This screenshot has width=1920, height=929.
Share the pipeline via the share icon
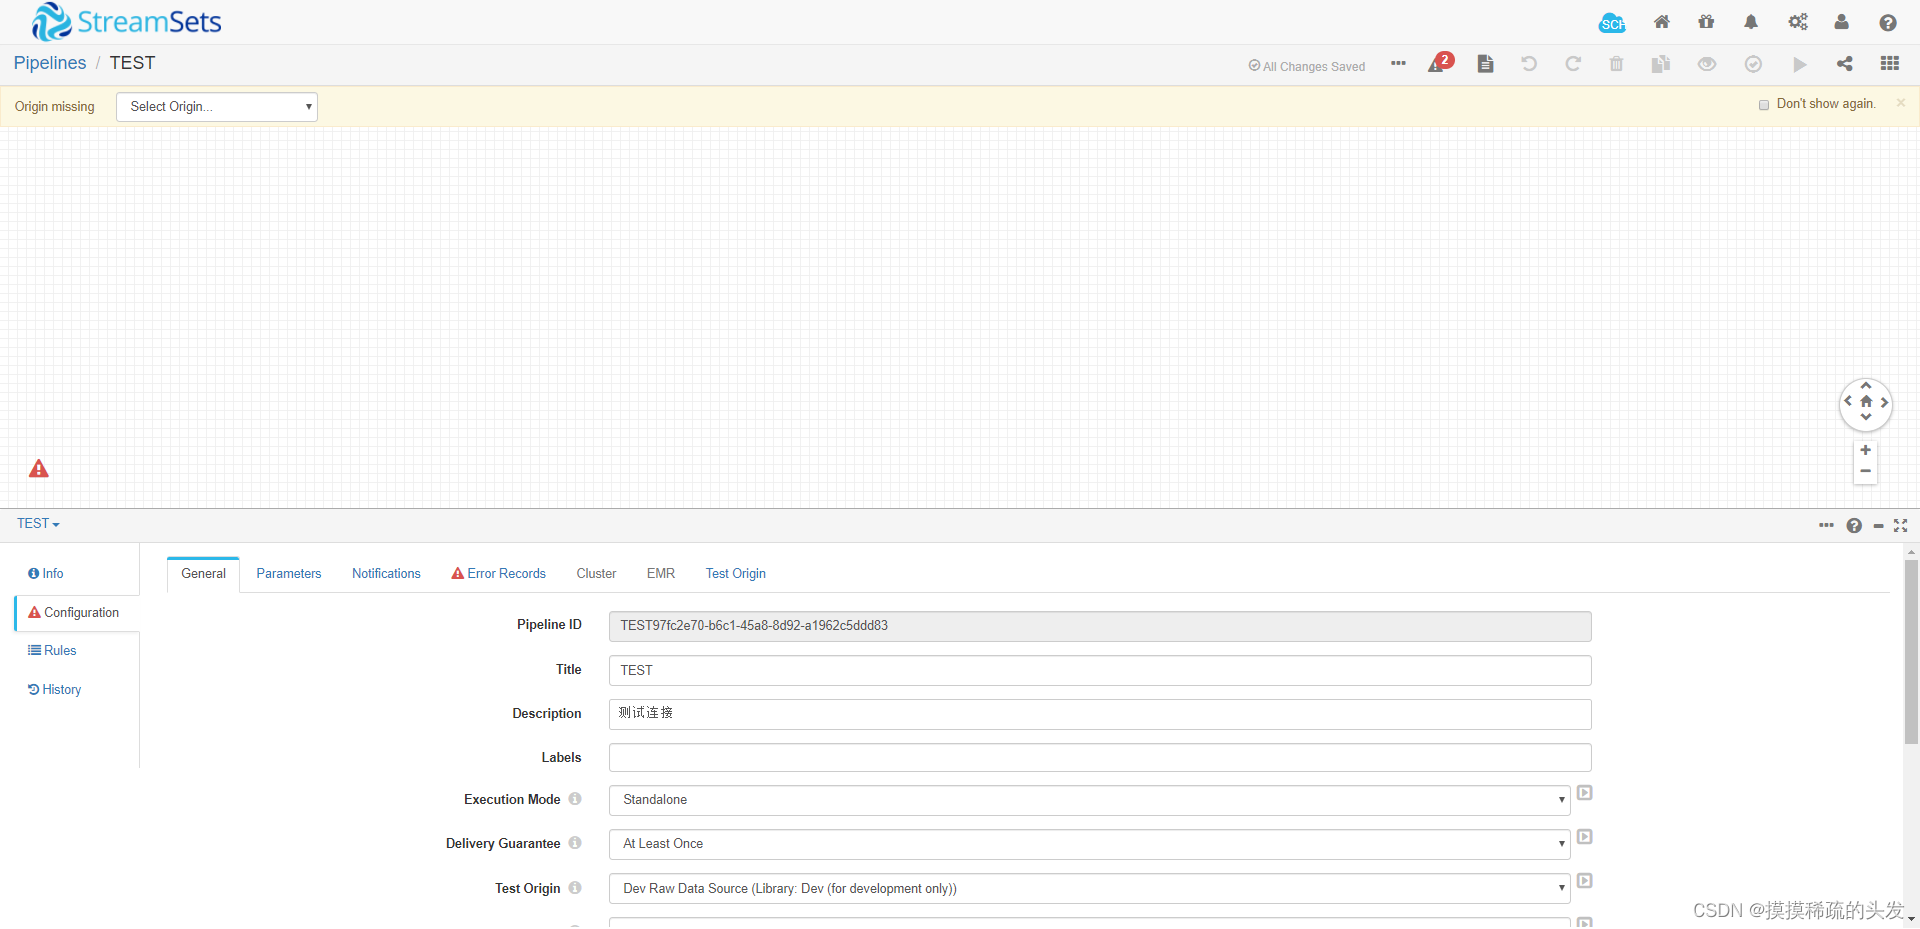(x=1844, y=63)
